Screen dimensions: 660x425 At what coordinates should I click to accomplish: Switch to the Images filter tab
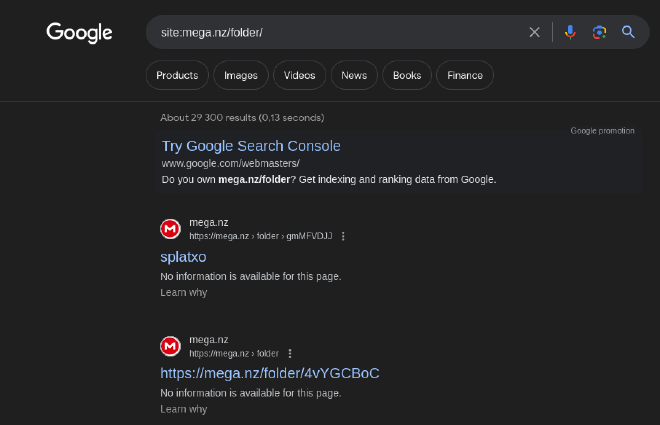[241, 75]
